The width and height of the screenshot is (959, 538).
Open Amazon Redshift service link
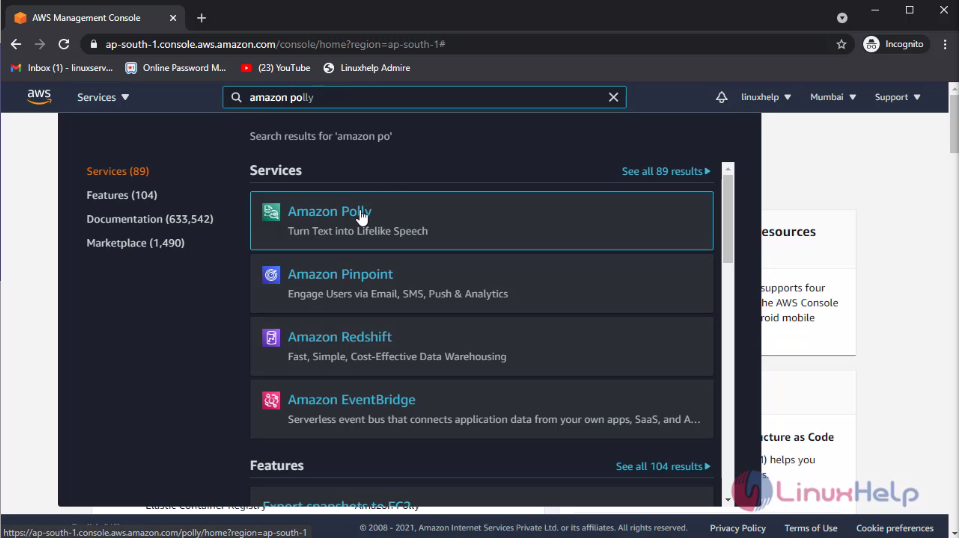point(339,337)
